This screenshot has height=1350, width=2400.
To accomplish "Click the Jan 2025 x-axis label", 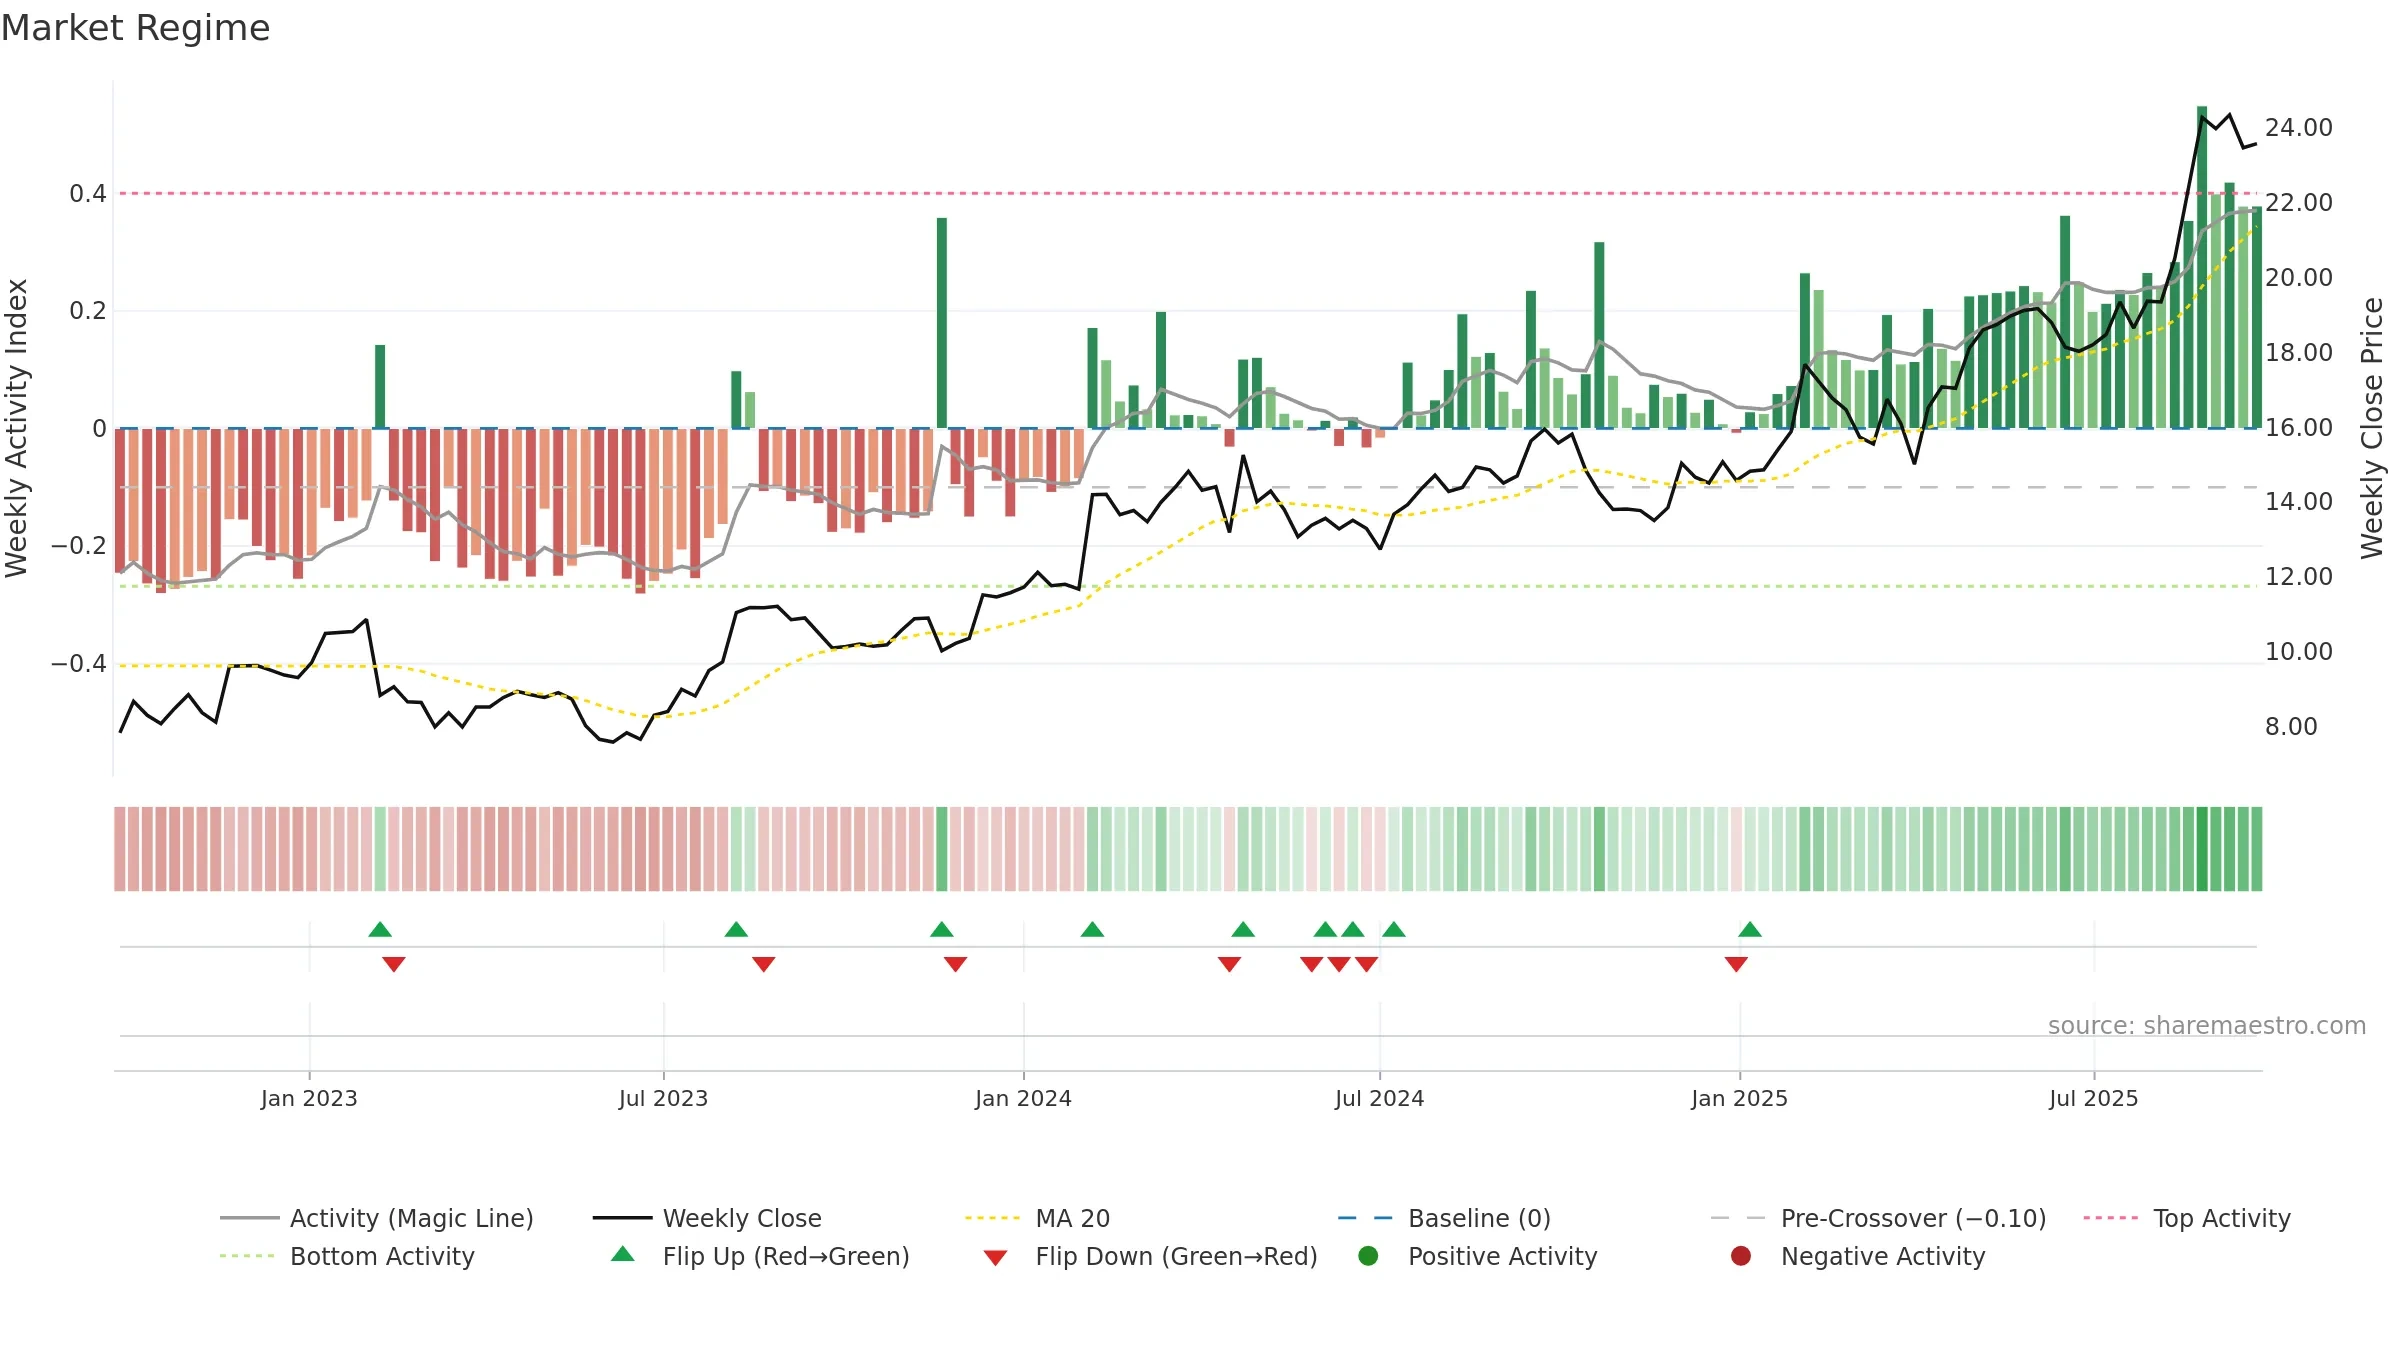I will click(x=1739, y=1098).
